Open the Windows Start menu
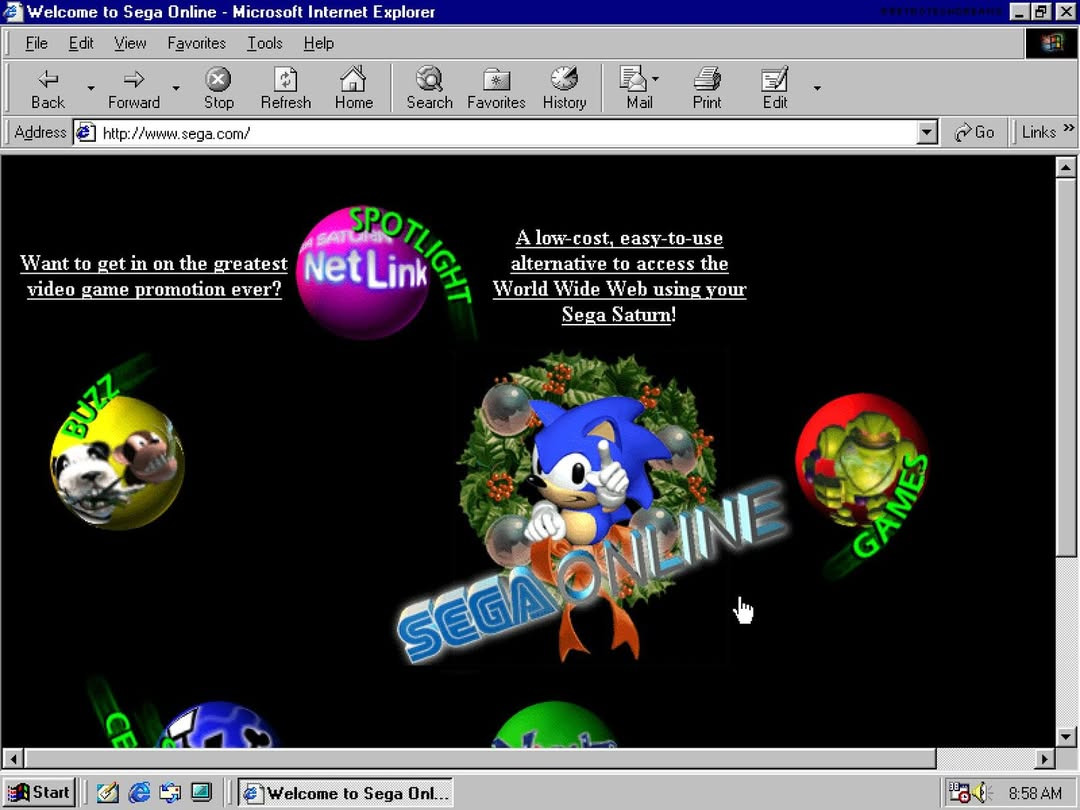Screen dimensions: 1080x810 [41, 792]
